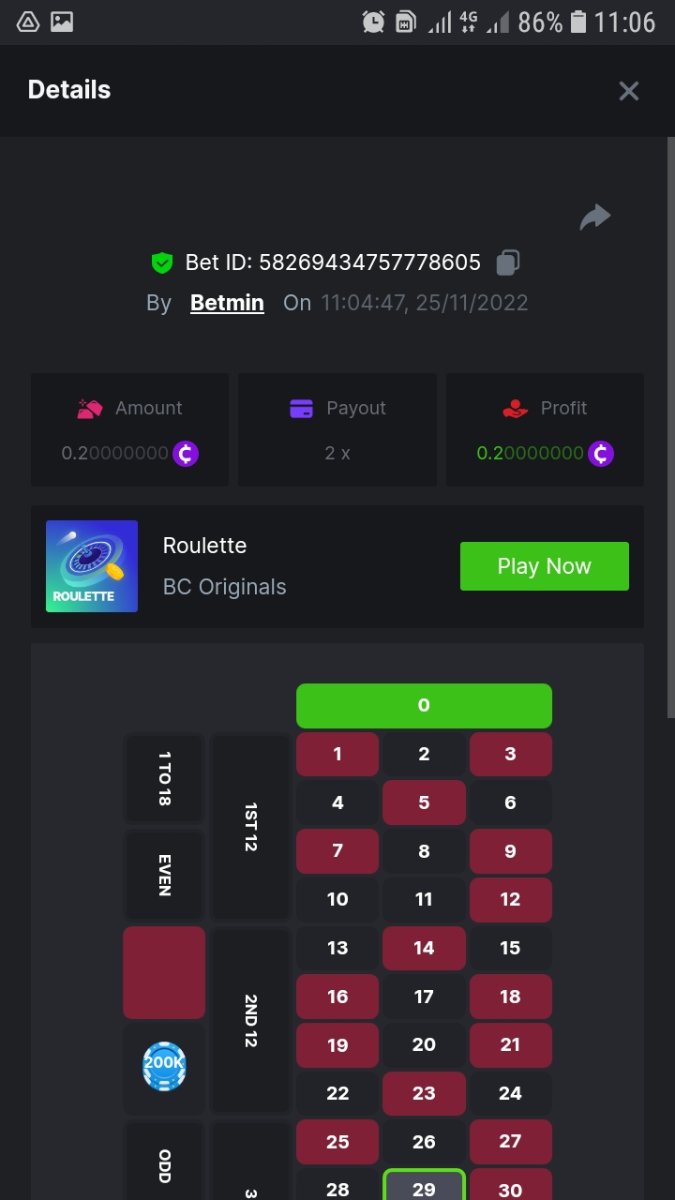Screen dimensions: 675x1200
Task: Pick red number 14 on the table
Action: 424,948
